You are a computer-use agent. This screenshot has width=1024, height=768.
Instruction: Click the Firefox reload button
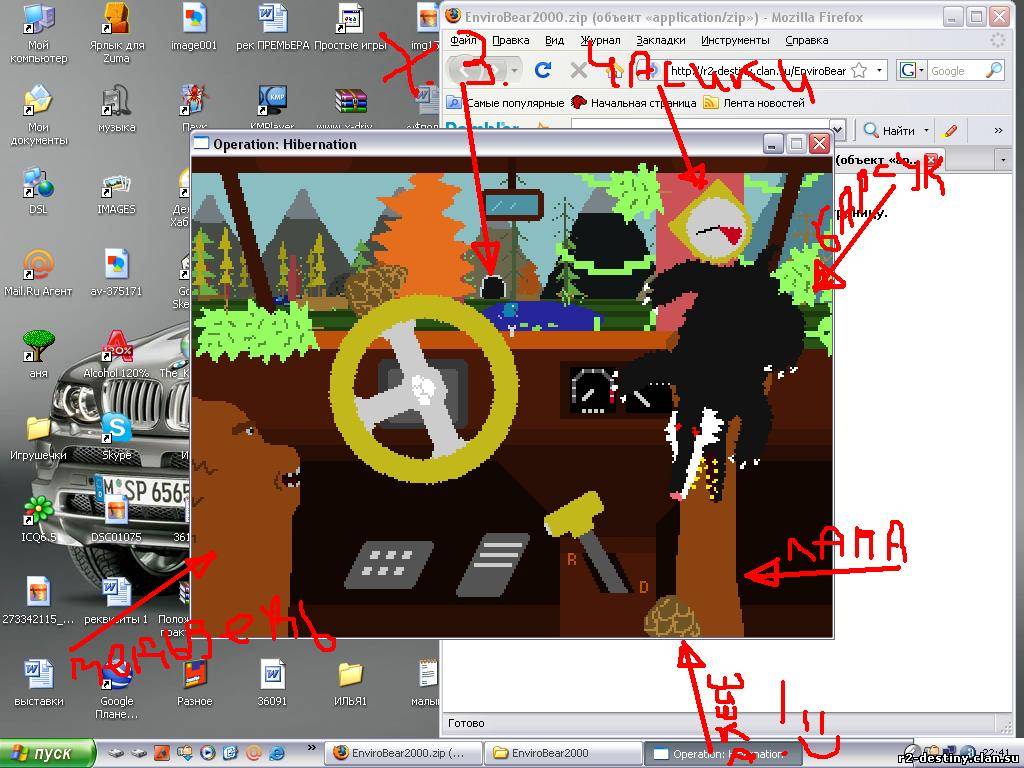pos(543,70)
